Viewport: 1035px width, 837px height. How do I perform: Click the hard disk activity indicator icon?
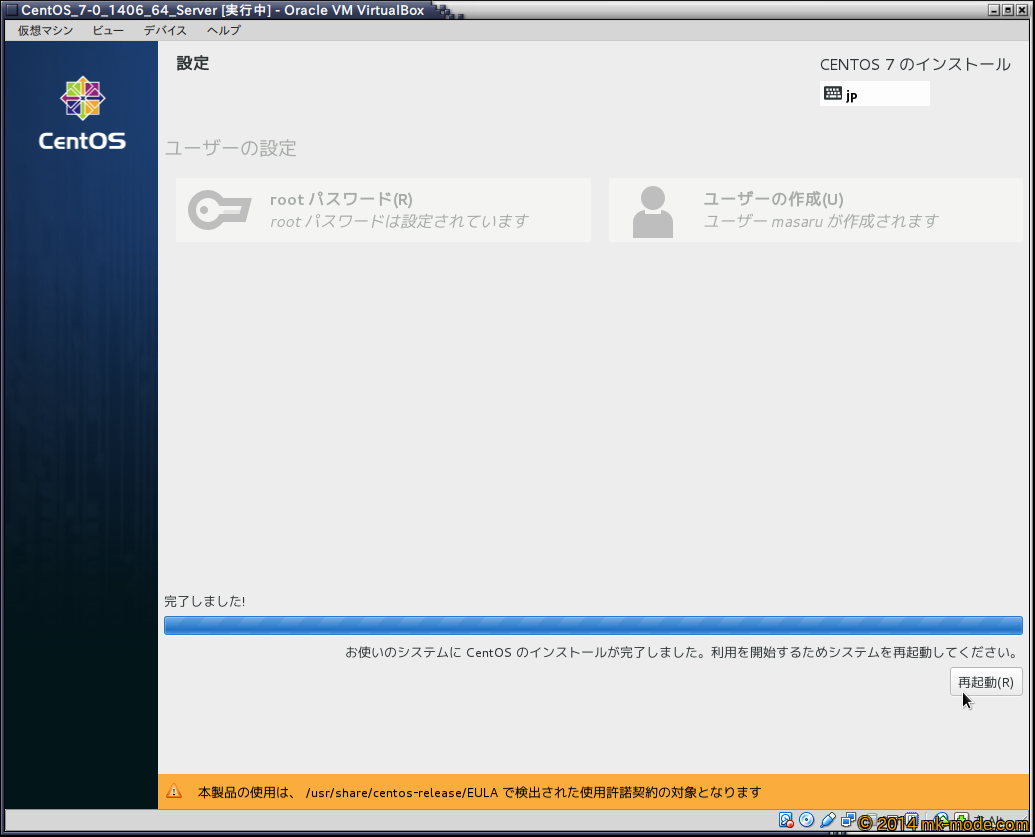coord(786,821)
